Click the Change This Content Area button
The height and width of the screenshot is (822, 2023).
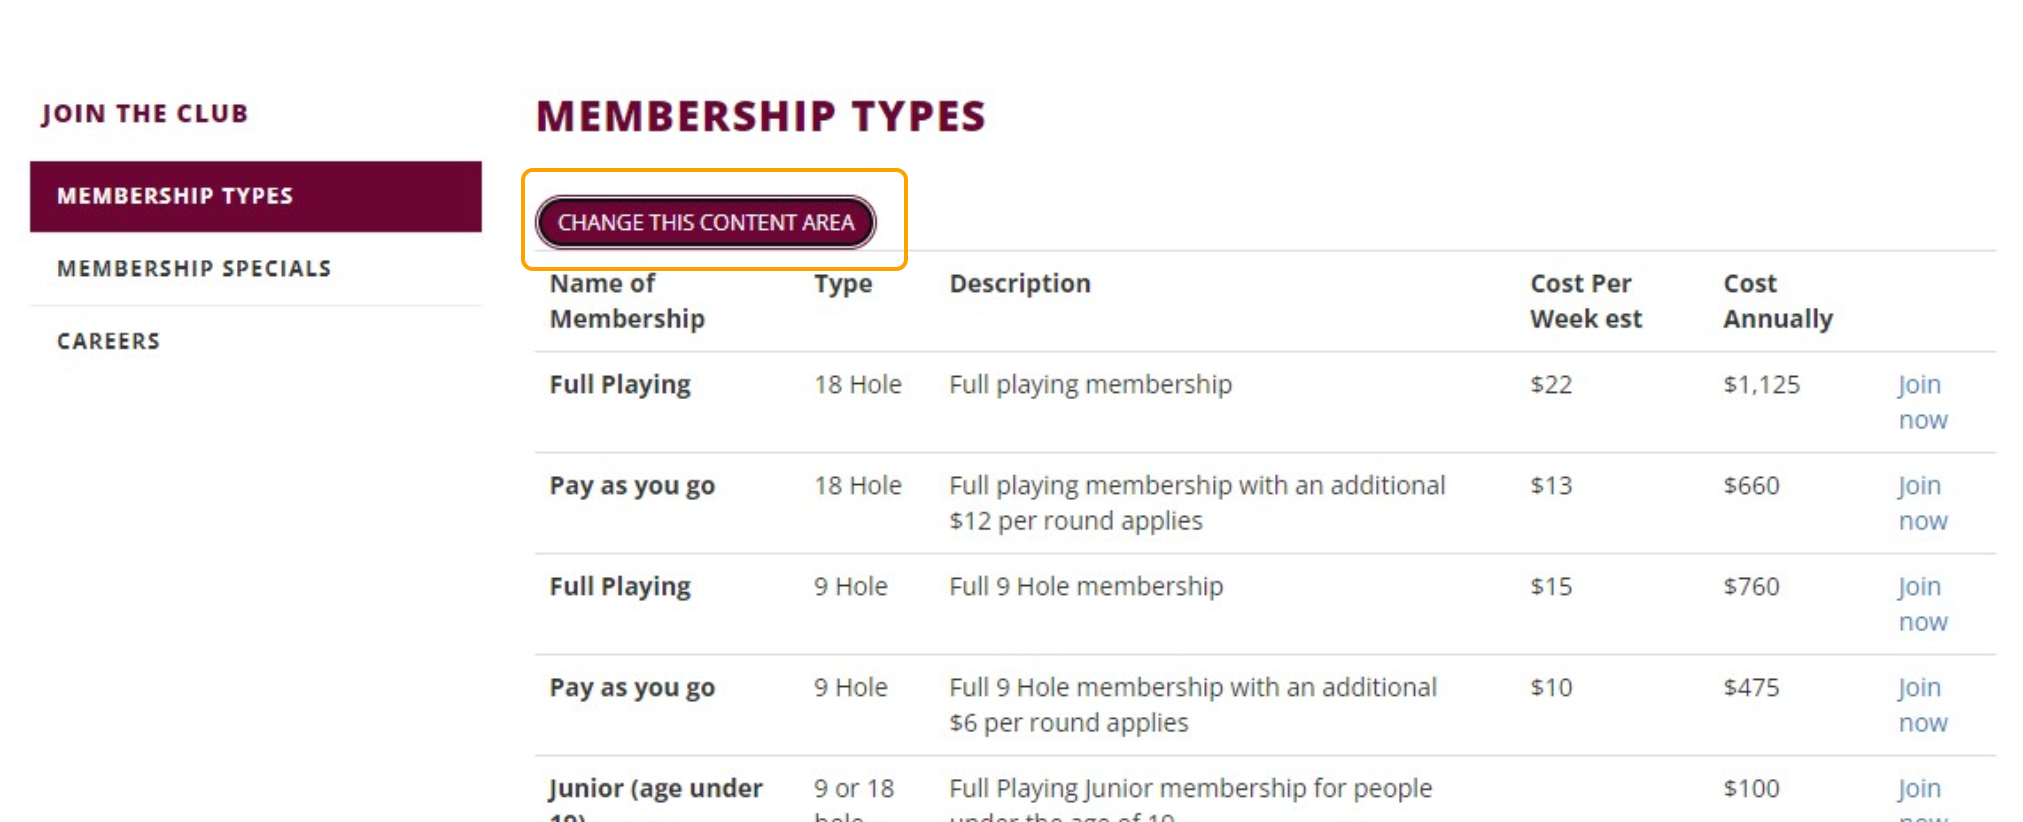tap(706, 222)
